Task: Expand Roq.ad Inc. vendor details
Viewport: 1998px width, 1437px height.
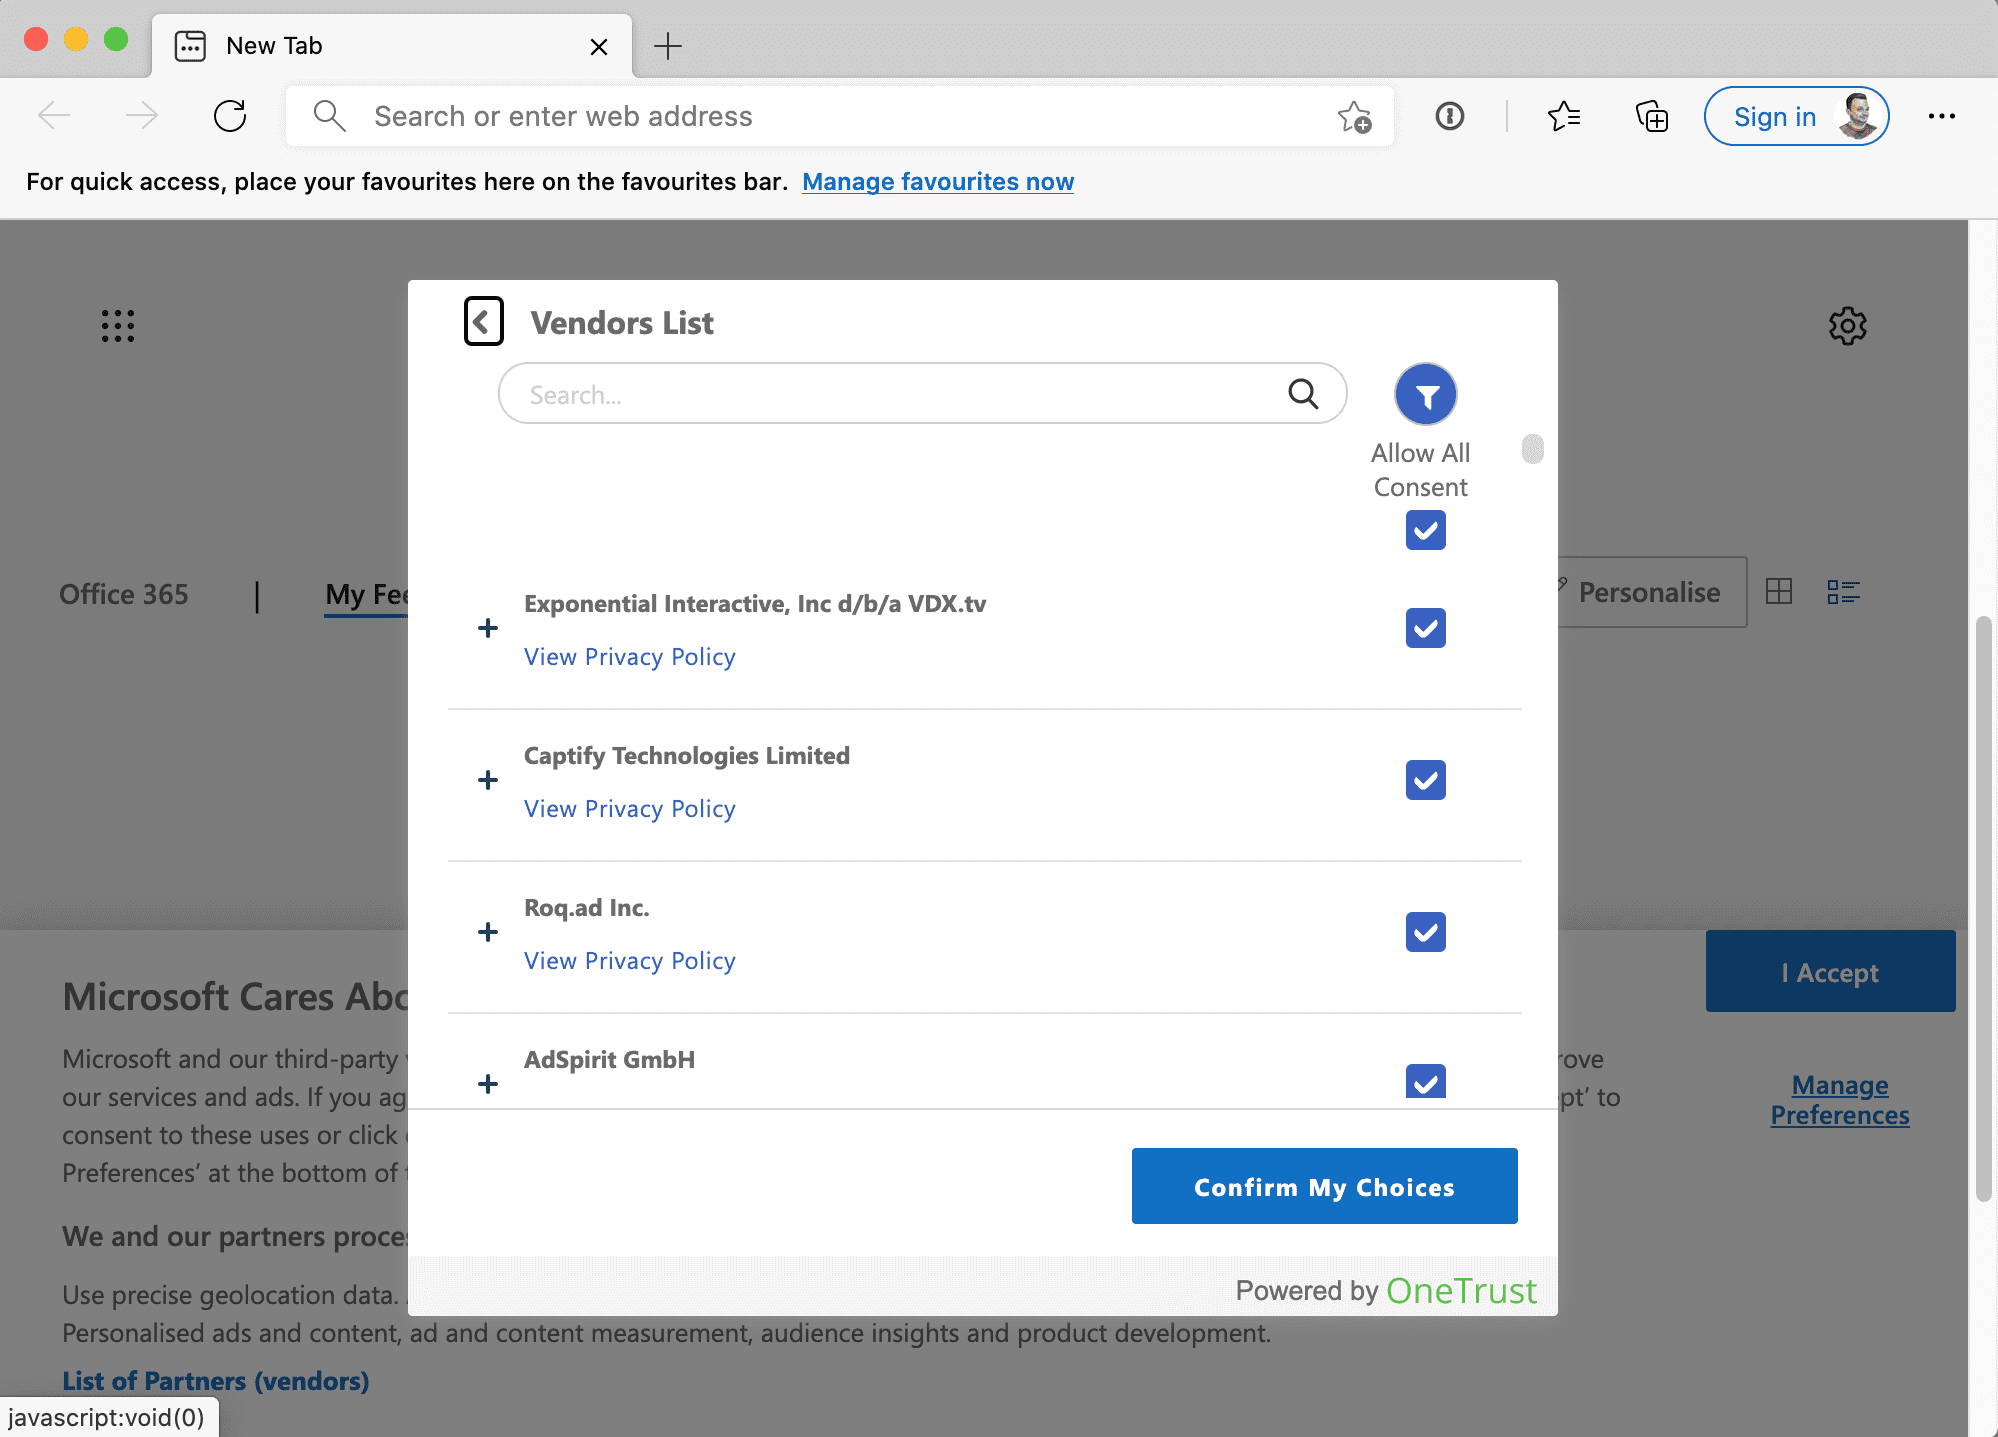Action: coord(488,932)
